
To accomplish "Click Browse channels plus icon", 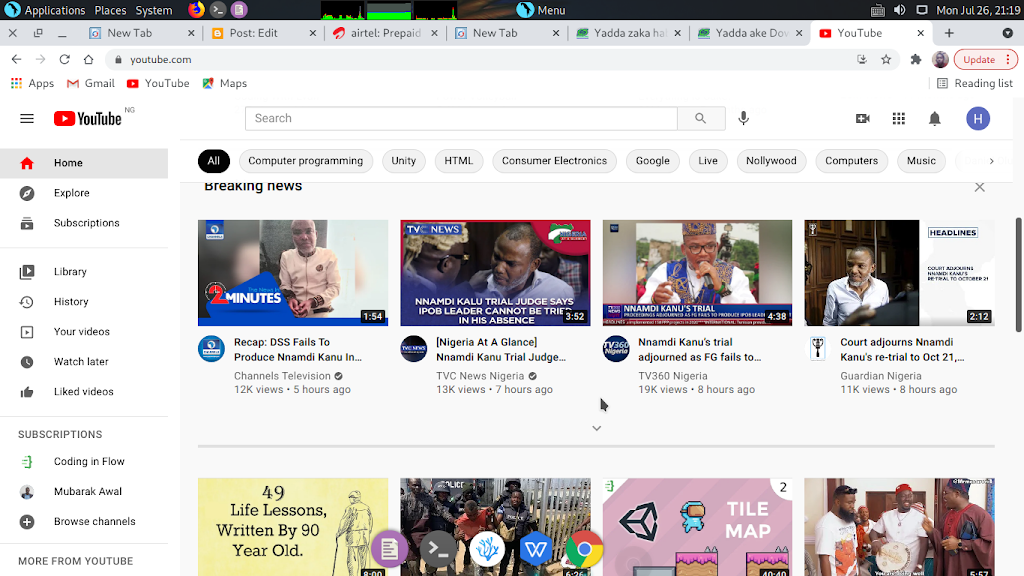I will pyautogui.click(x=27, y=522).
